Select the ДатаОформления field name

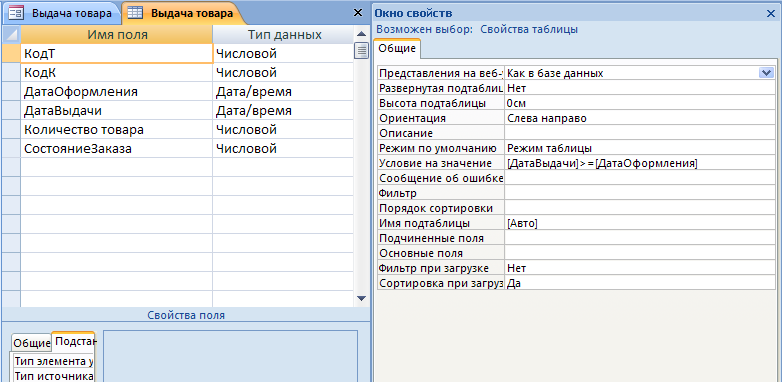[x=117, y=92]
